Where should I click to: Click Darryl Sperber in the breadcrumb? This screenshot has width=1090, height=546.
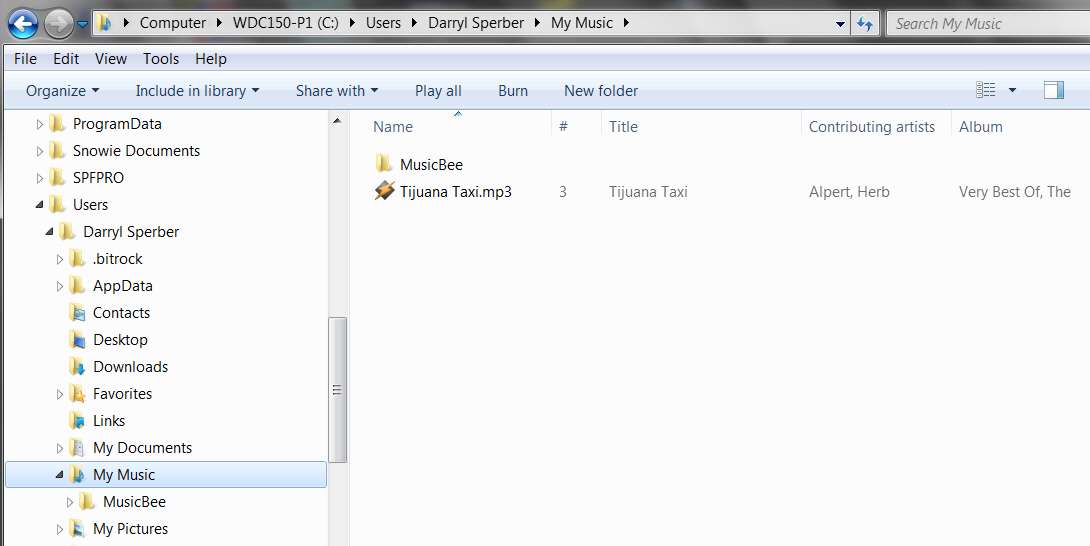(476, 23)
